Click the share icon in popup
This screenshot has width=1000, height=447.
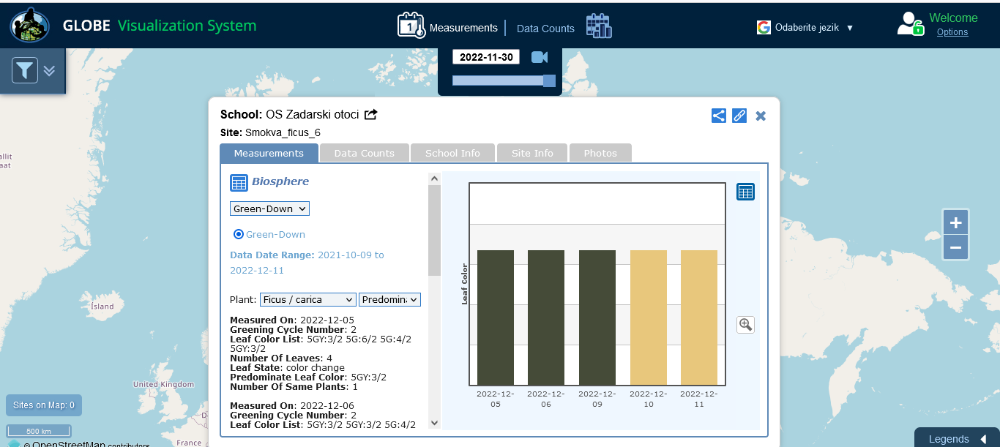718,115
